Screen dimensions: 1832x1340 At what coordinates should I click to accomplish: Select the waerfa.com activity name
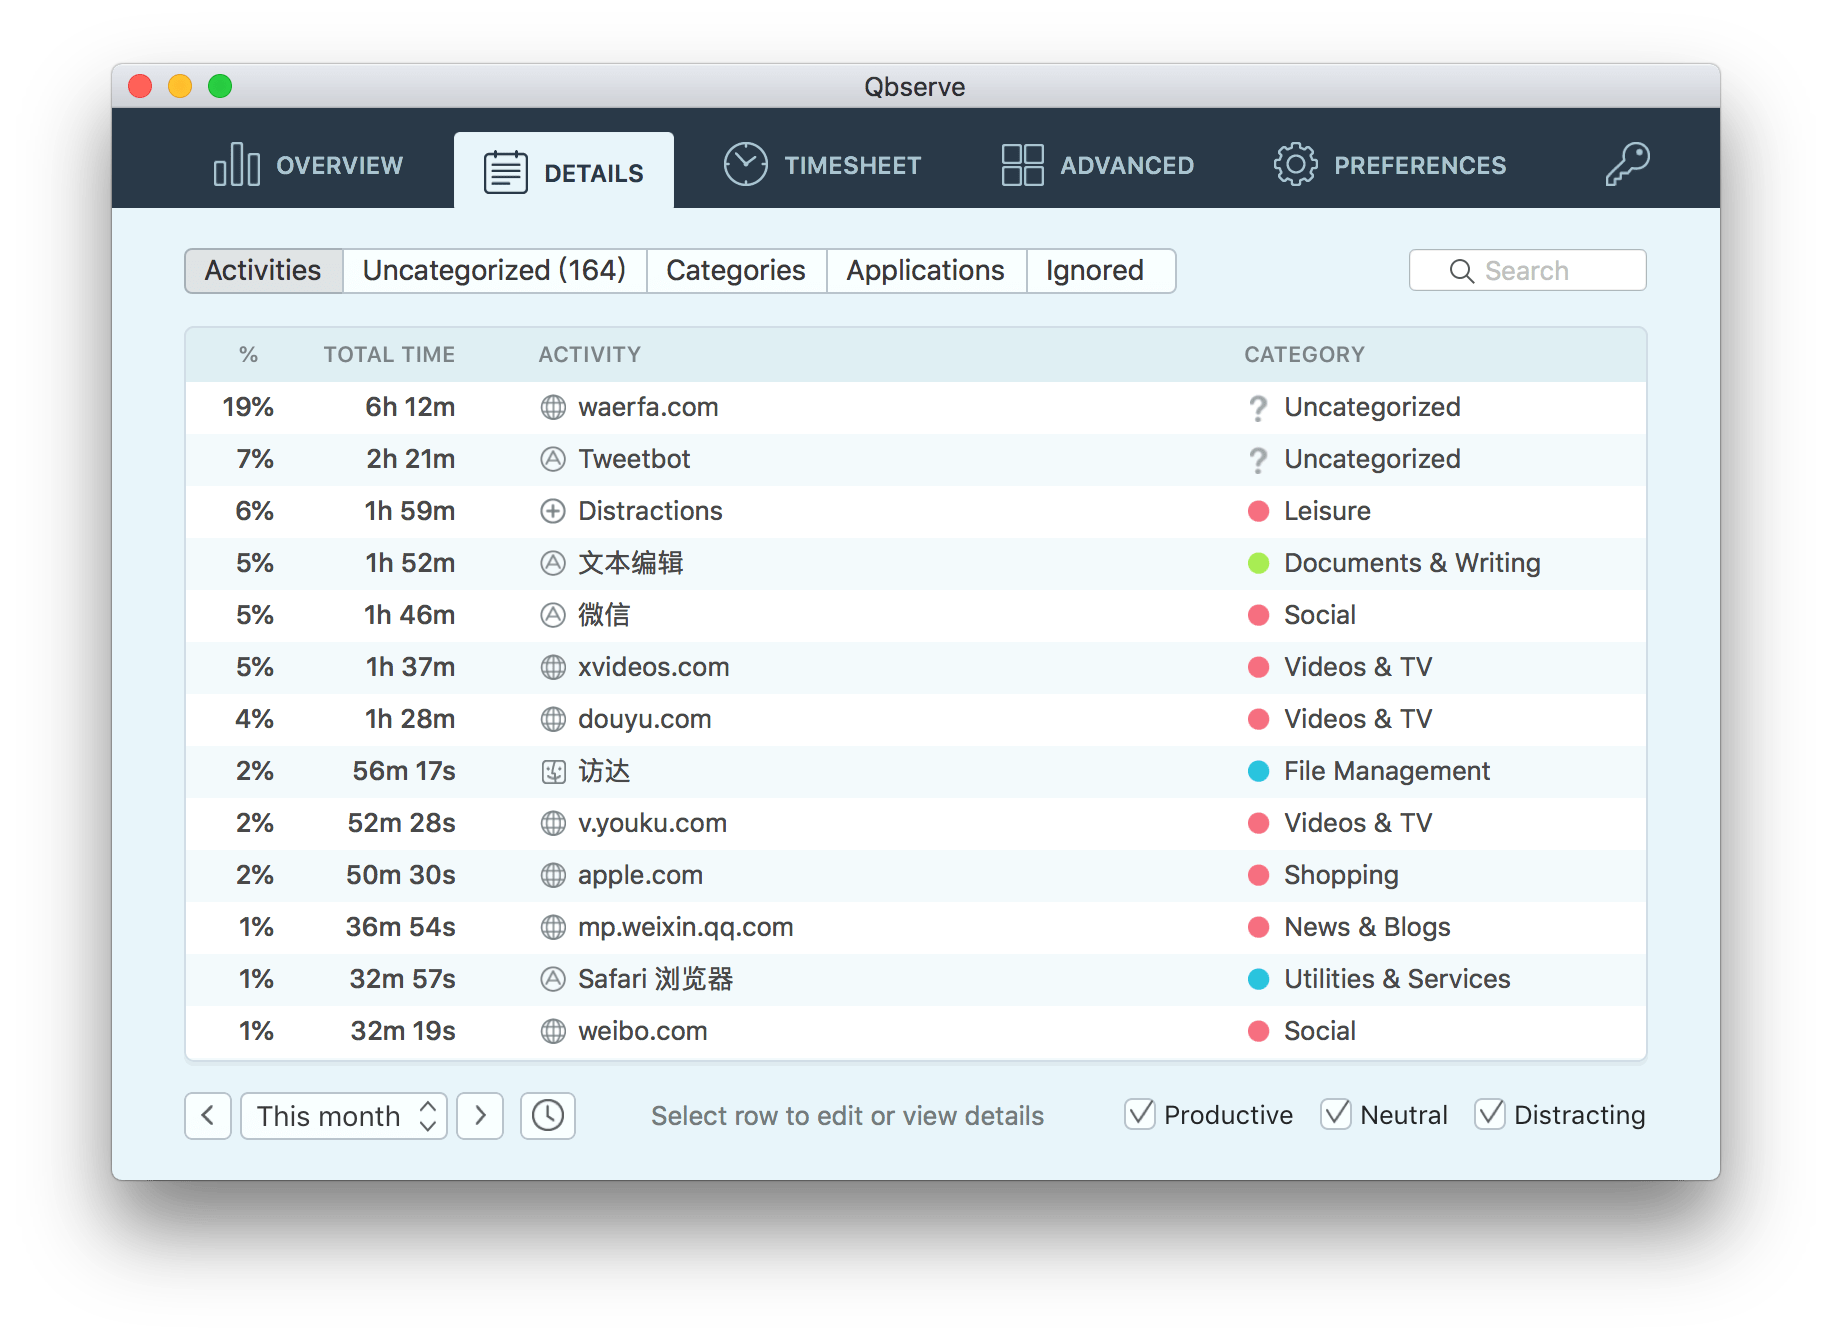648,408
